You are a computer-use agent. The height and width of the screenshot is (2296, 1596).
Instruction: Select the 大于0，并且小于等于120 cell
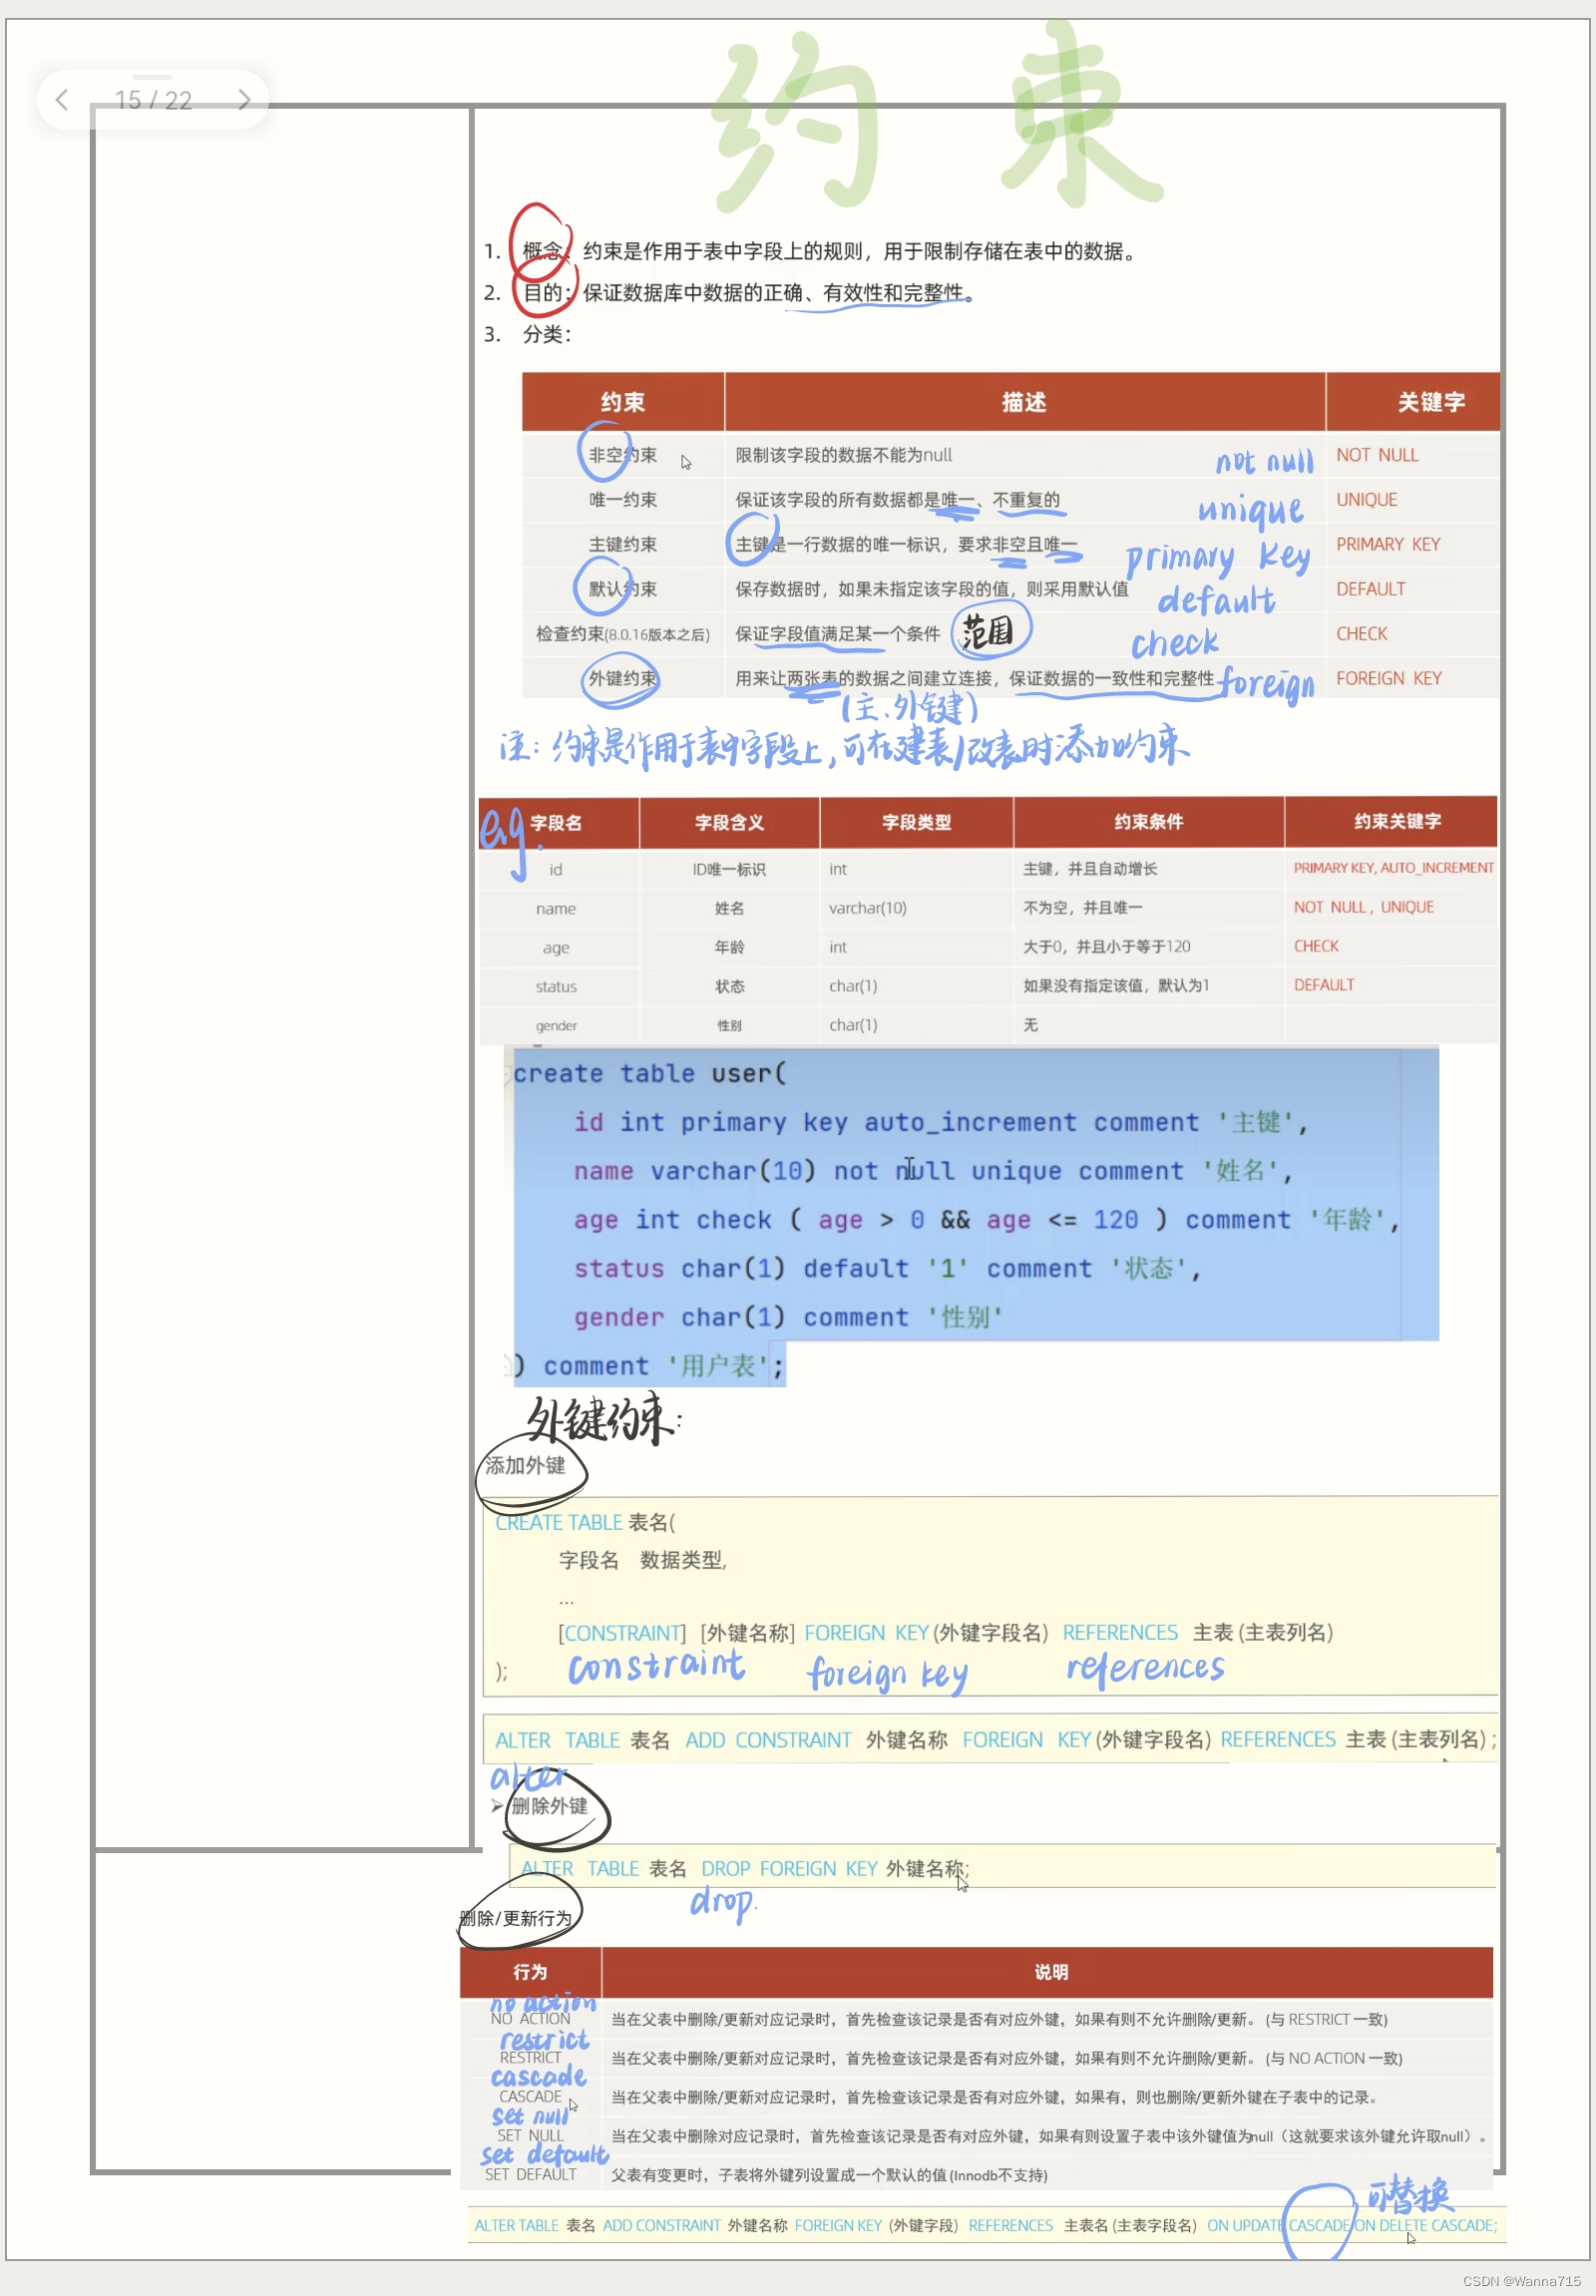click(1106, 946)
